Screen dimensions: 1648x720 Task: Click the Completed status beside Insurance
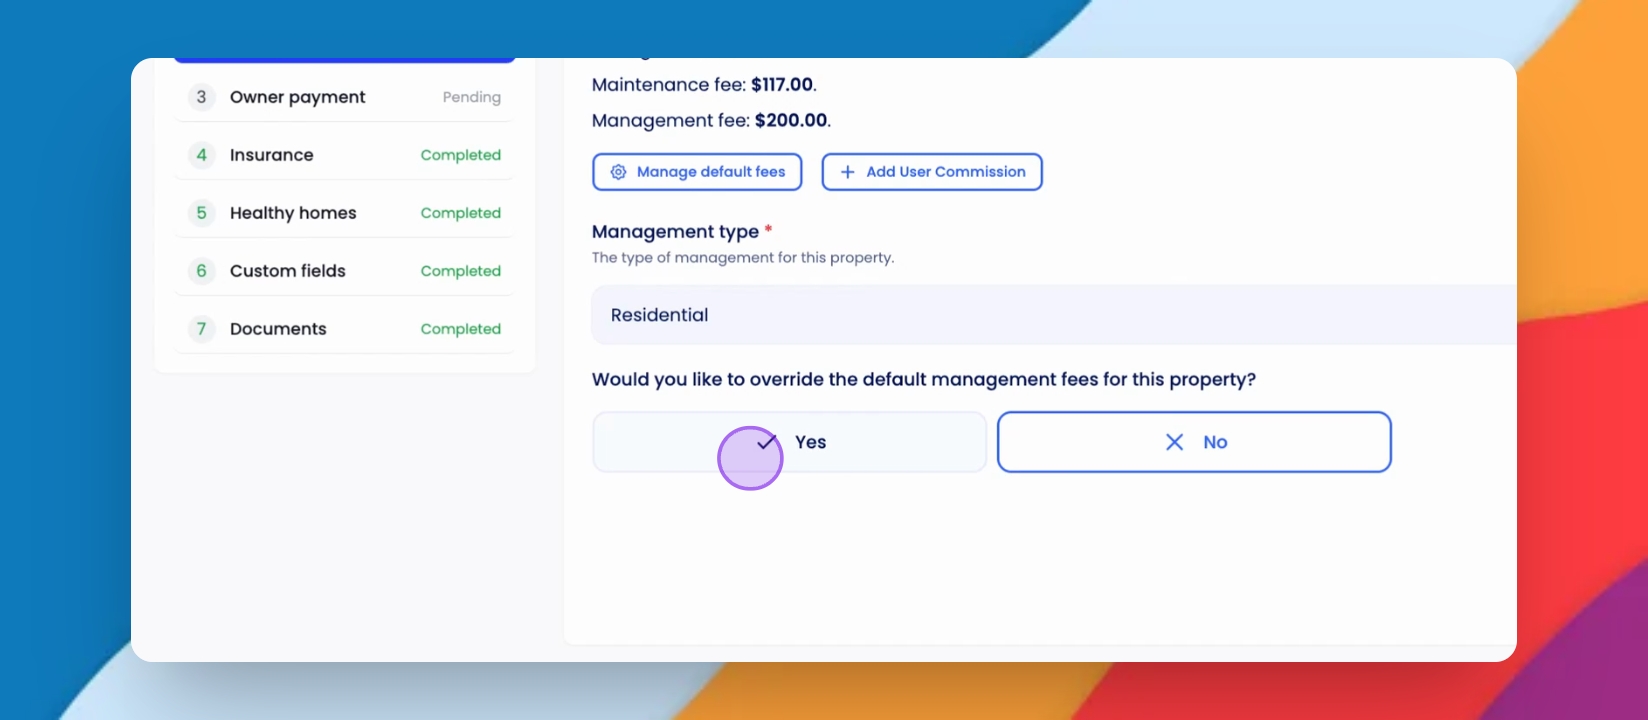(461, 155)
